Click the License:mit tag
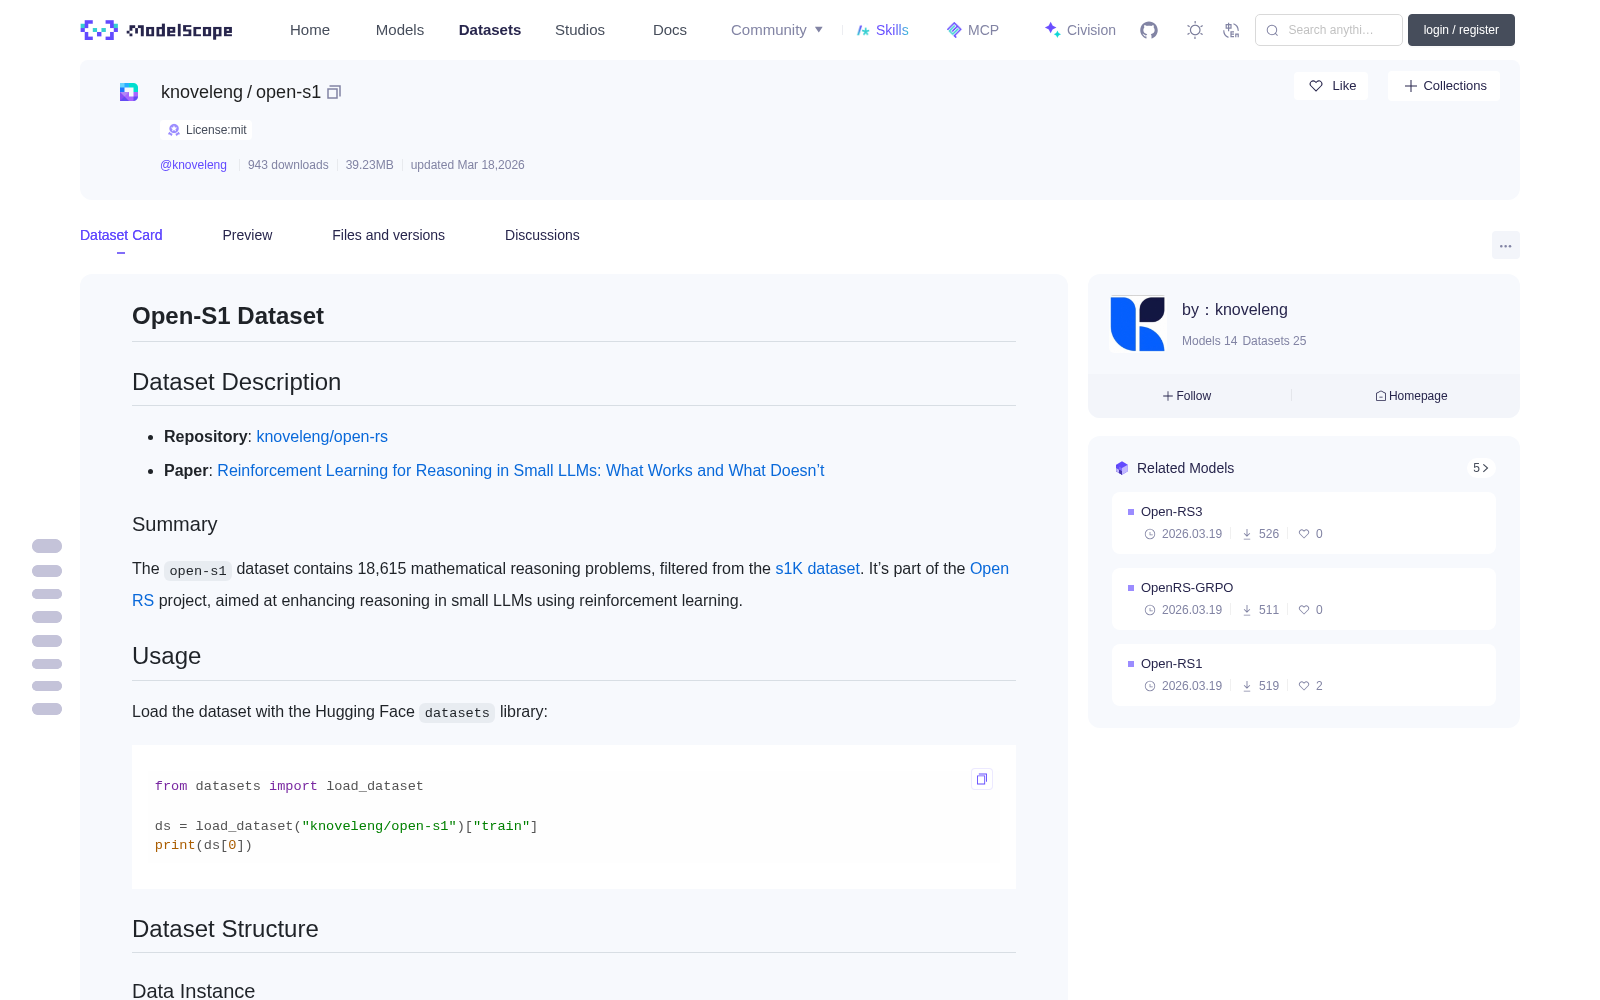 click(207, 130)
